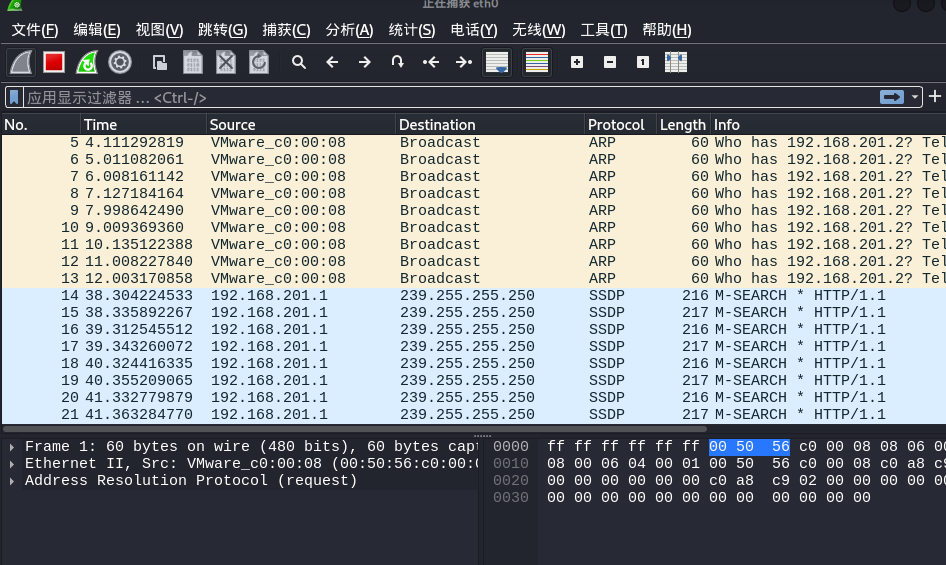Open capture options gear icon
This screenshot has width=946, height=565.
pos(120,62)
